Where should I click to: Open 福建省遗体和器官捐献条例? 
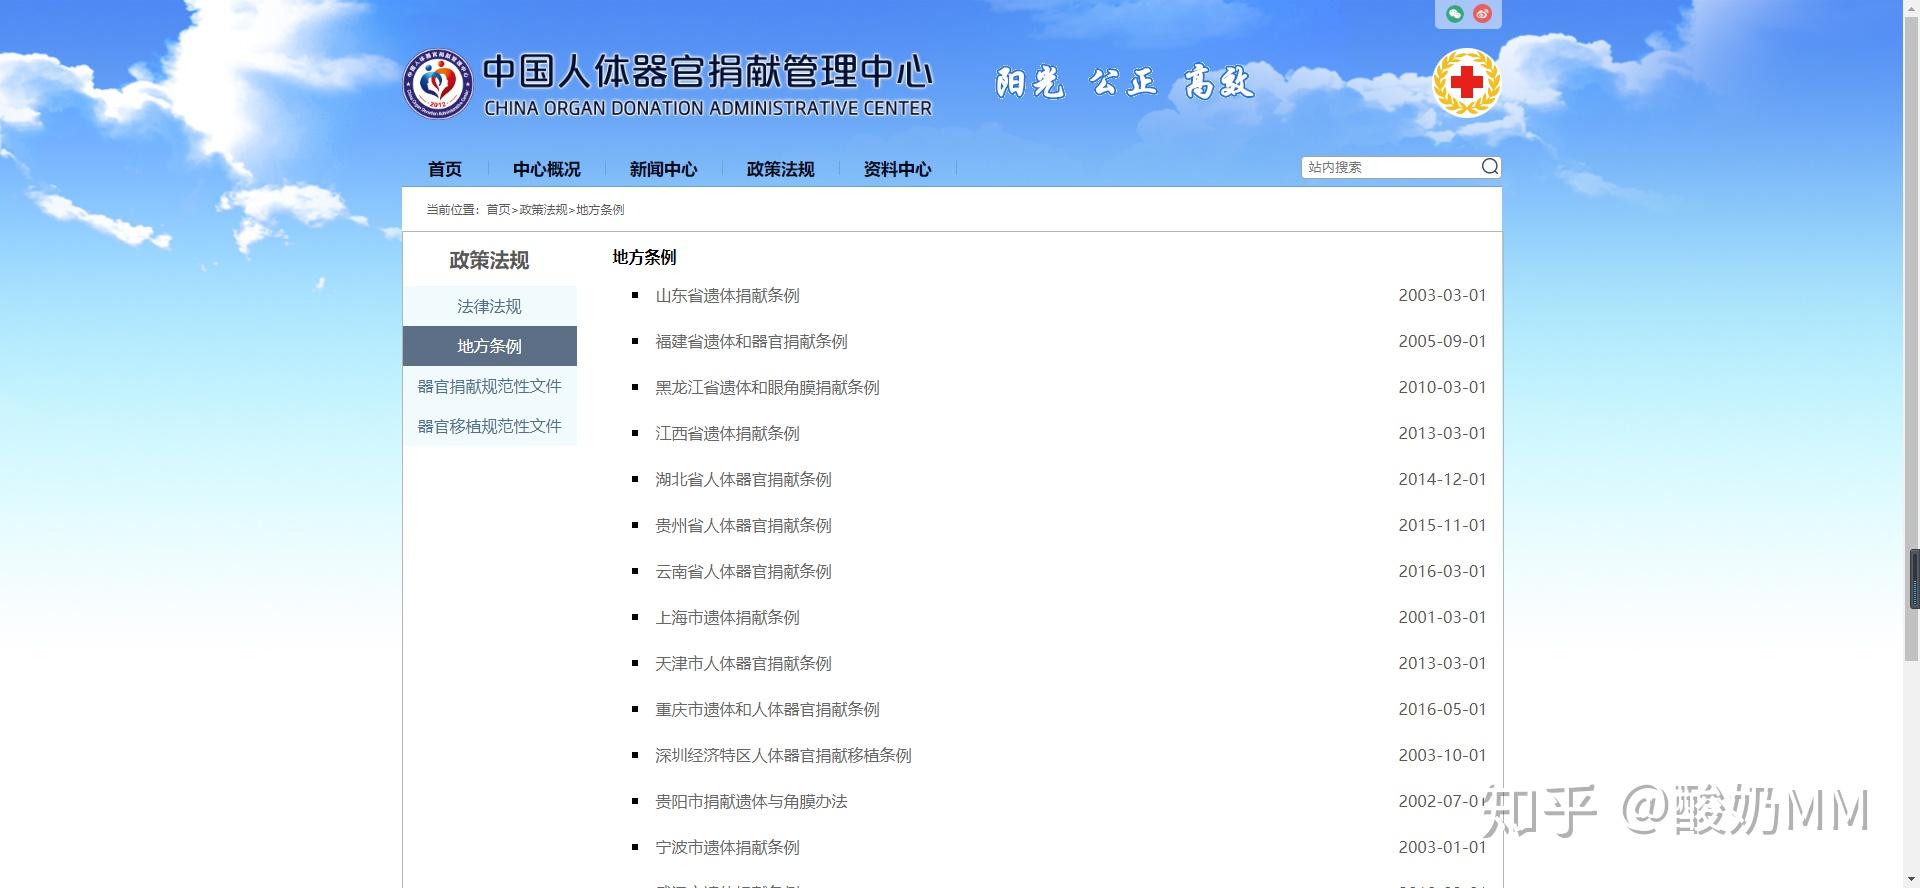752,342
